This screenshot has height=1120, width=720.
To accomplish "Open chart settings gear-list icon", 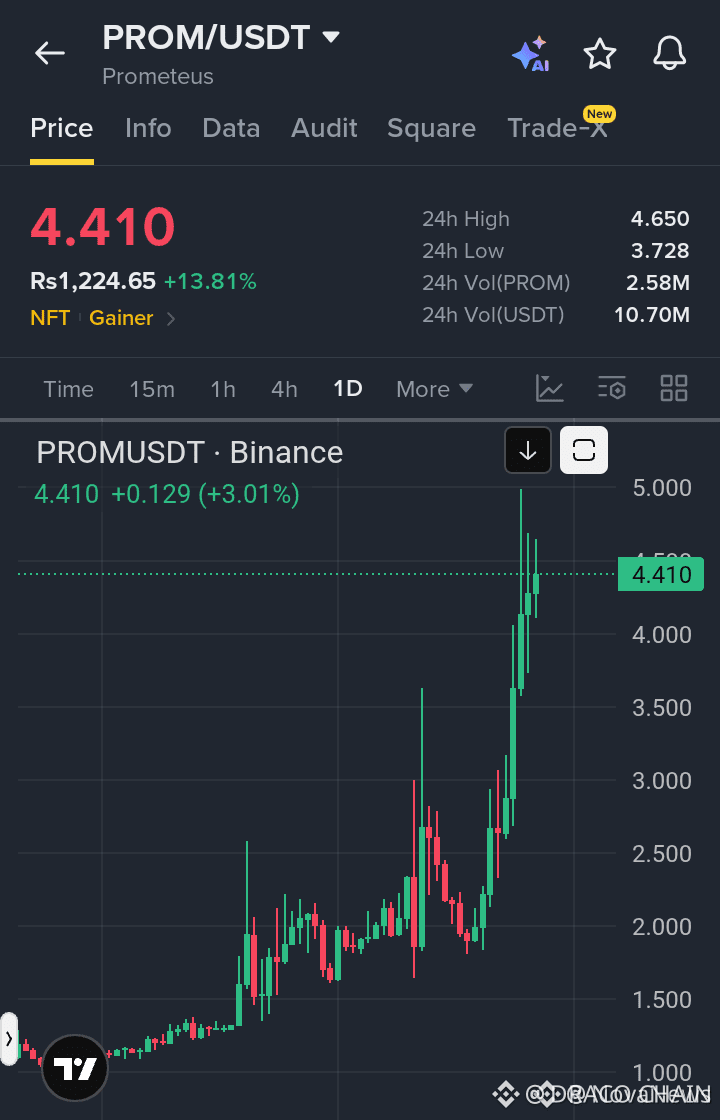I will pyautogui.click(x=611, y=389).
